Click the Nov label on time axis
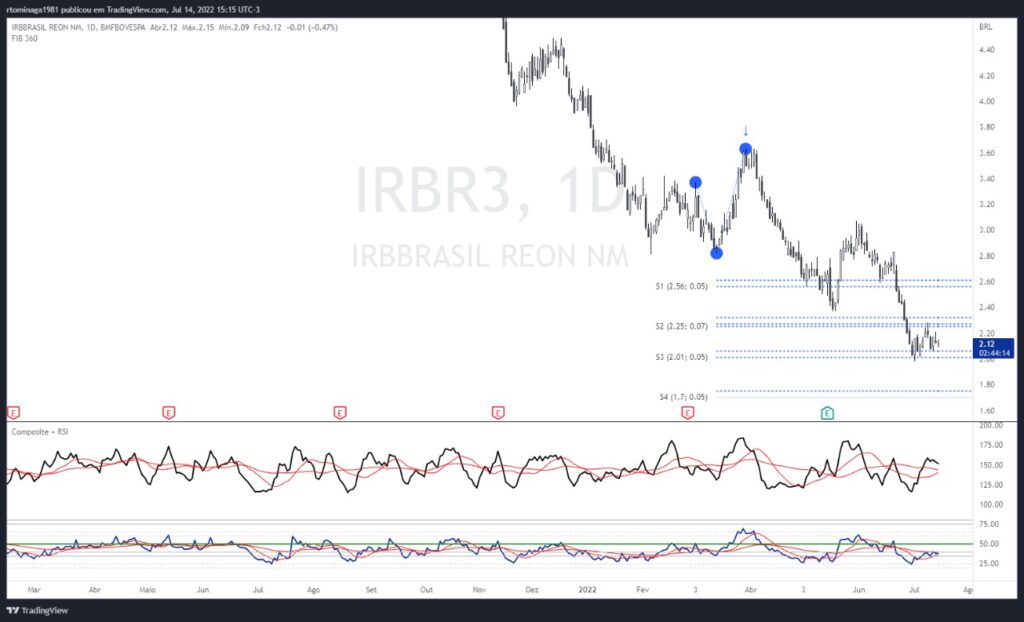Image resolution: width=1024 pixels, height=622 pixels. tap(479, 590)
